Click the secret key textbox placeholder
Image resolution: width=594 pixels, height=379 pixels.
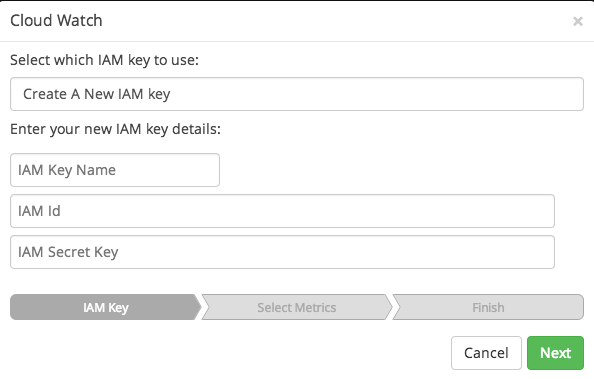[68, 252]
